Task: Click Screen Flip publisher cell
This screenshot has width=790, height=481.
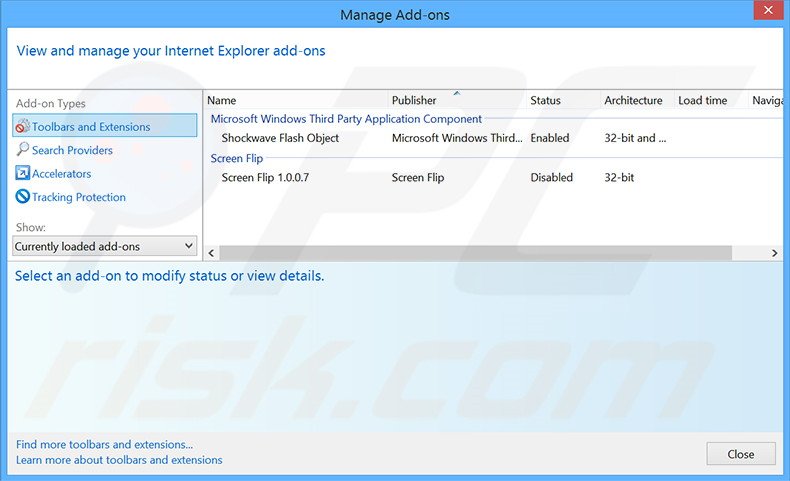Action: 418,177
